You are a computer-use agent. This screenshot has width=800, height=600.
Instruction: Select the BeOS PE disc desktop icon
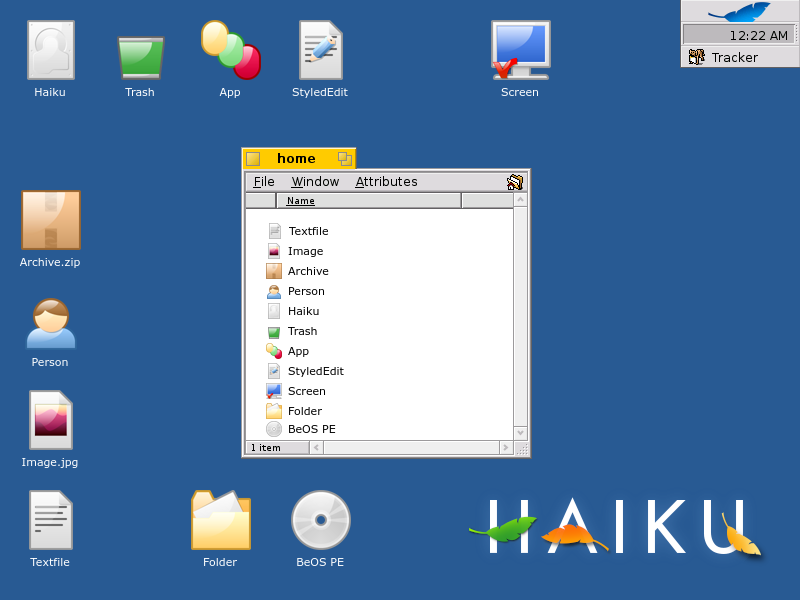(x=320, y=520)
